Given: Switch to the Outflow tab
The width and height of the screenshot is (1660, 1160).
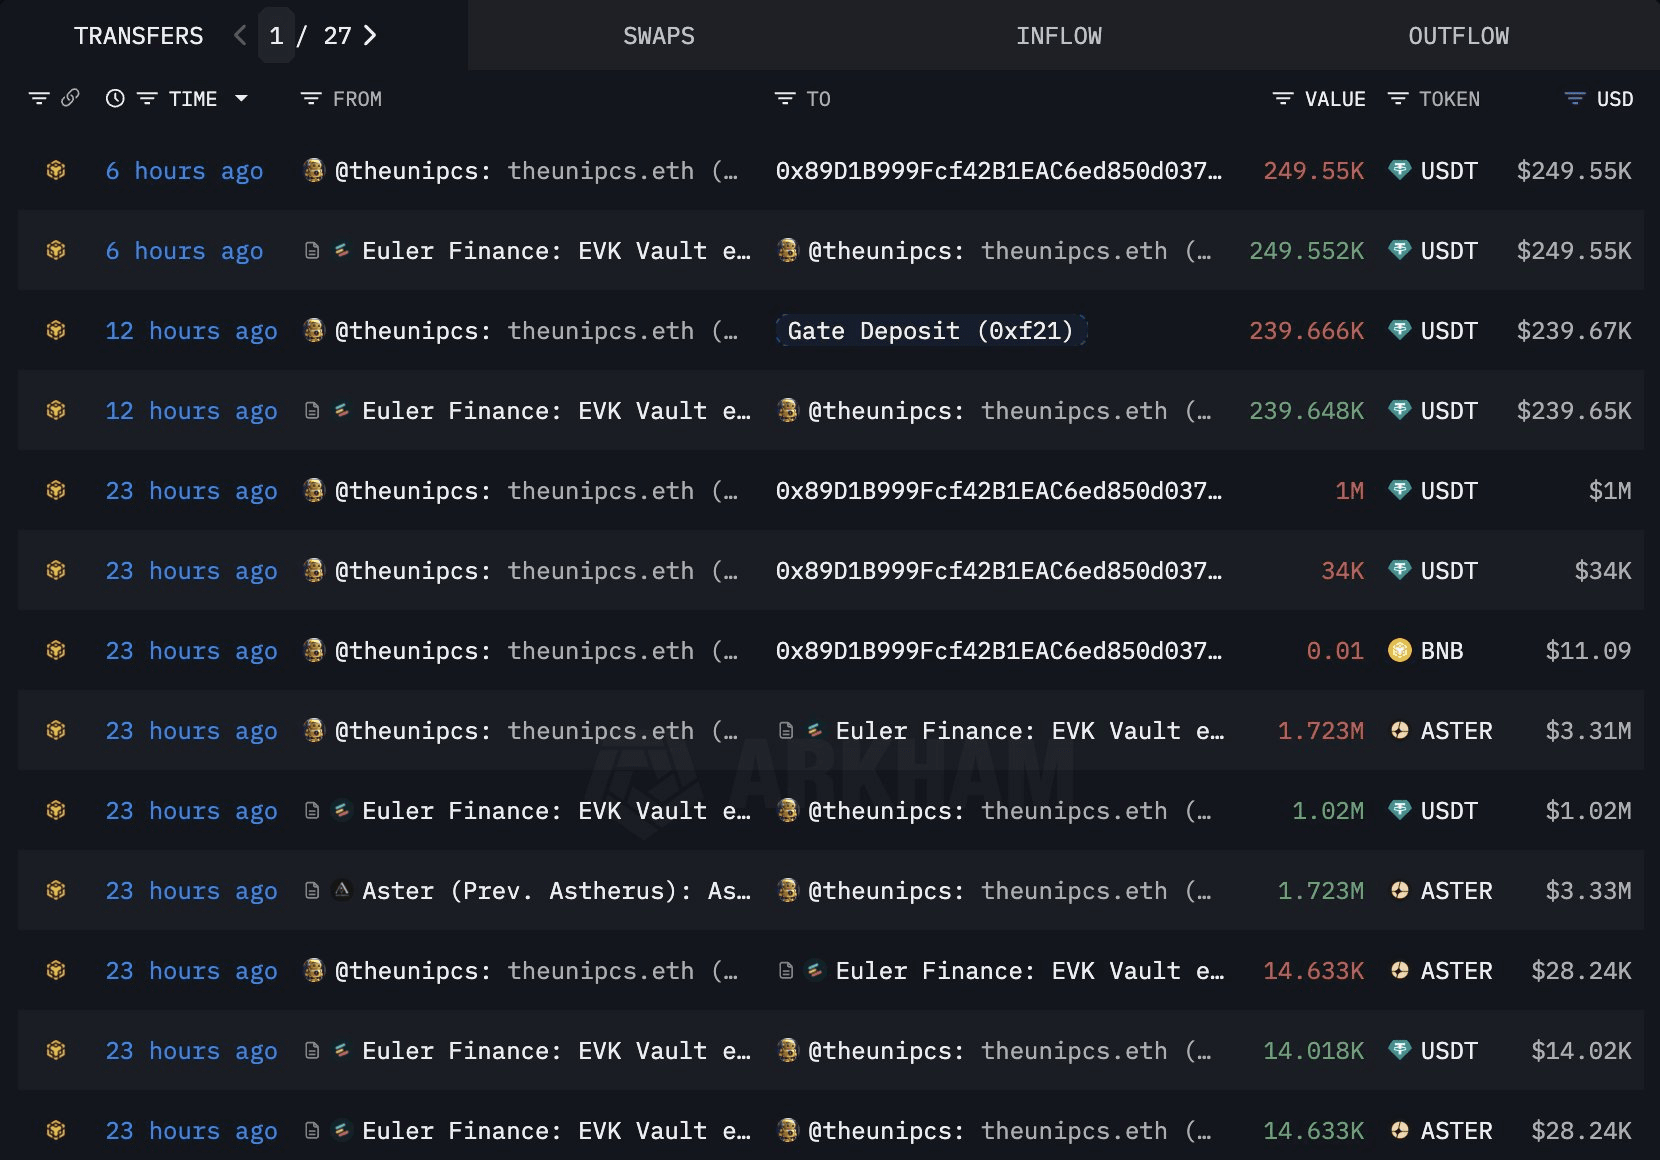Looking at the screenshot, I should point(1458,36).
